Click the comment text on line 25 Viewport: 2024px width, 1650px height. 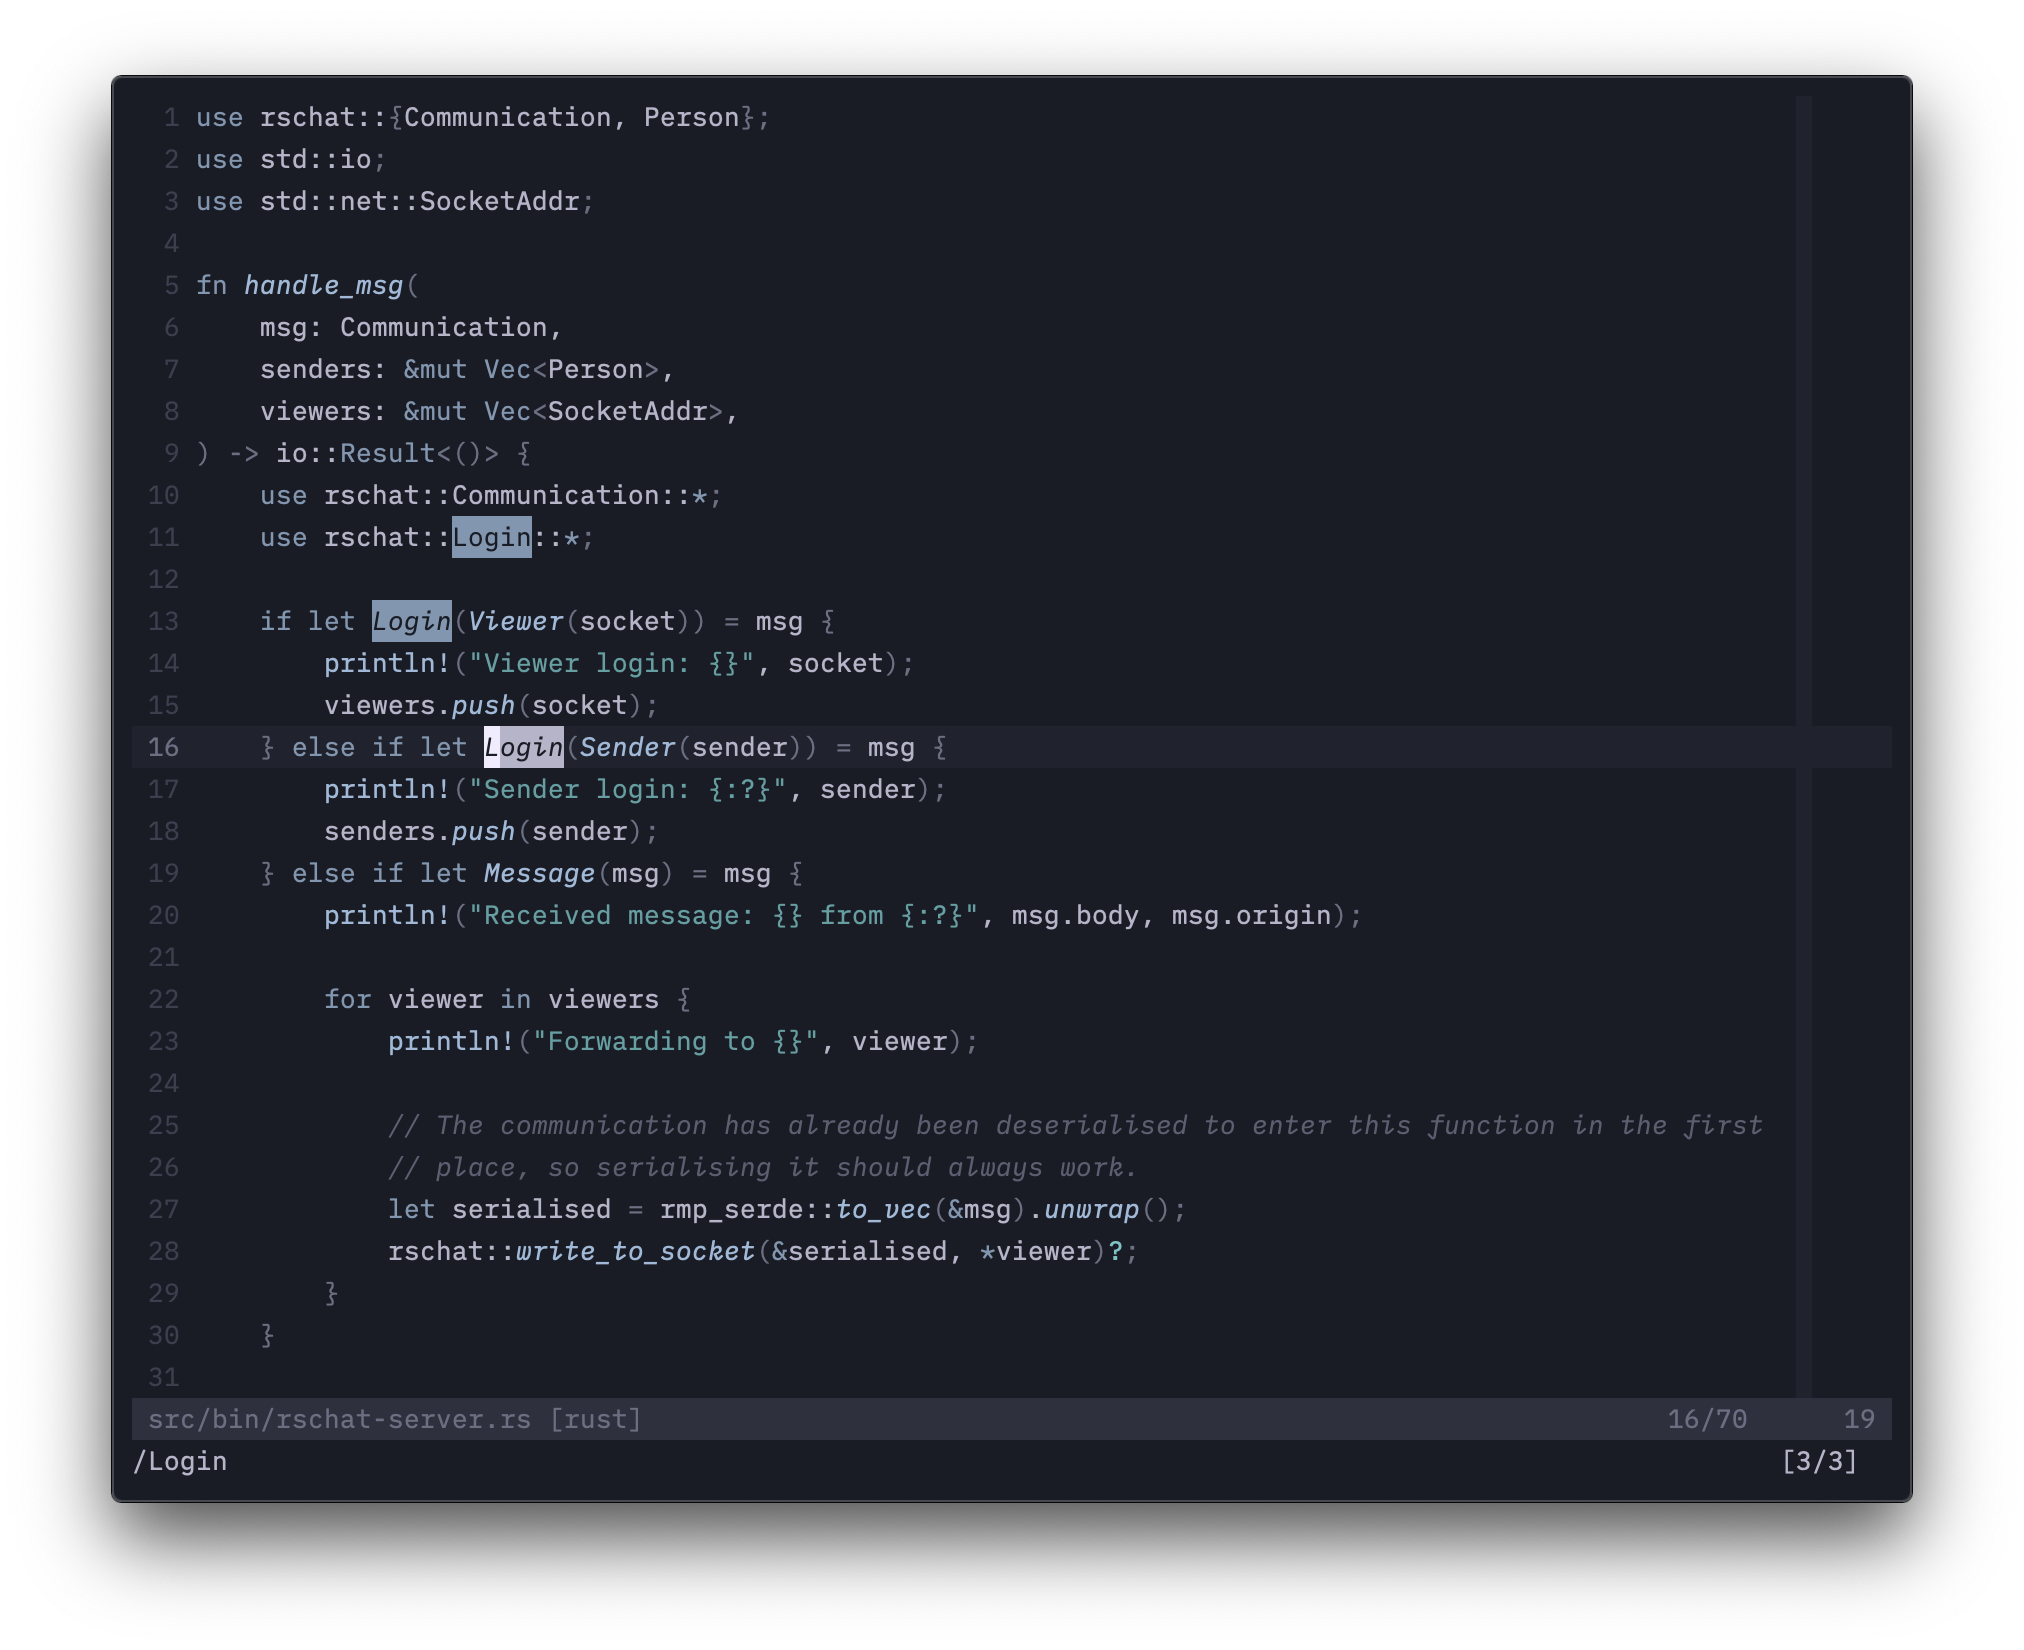(1075, 1126)
